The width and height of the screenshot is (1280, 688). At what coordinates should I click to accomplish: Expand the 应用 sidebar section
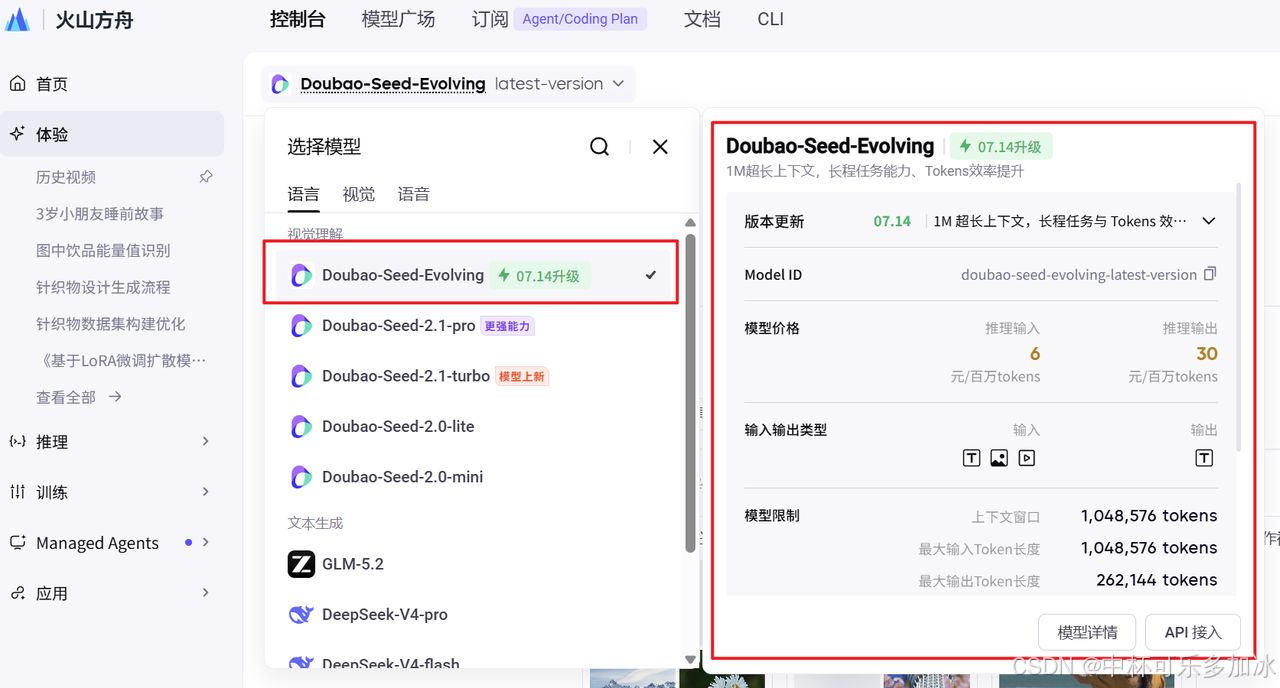[206, 593]
